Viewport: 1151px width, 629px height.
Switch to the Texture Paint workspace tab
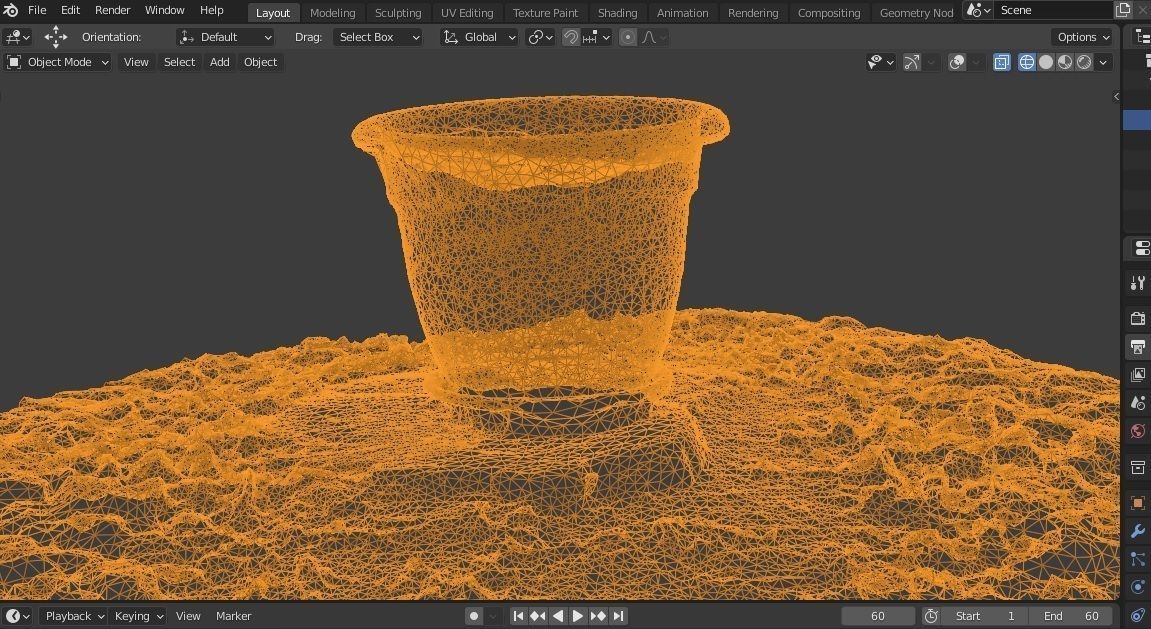click(545, 12)
